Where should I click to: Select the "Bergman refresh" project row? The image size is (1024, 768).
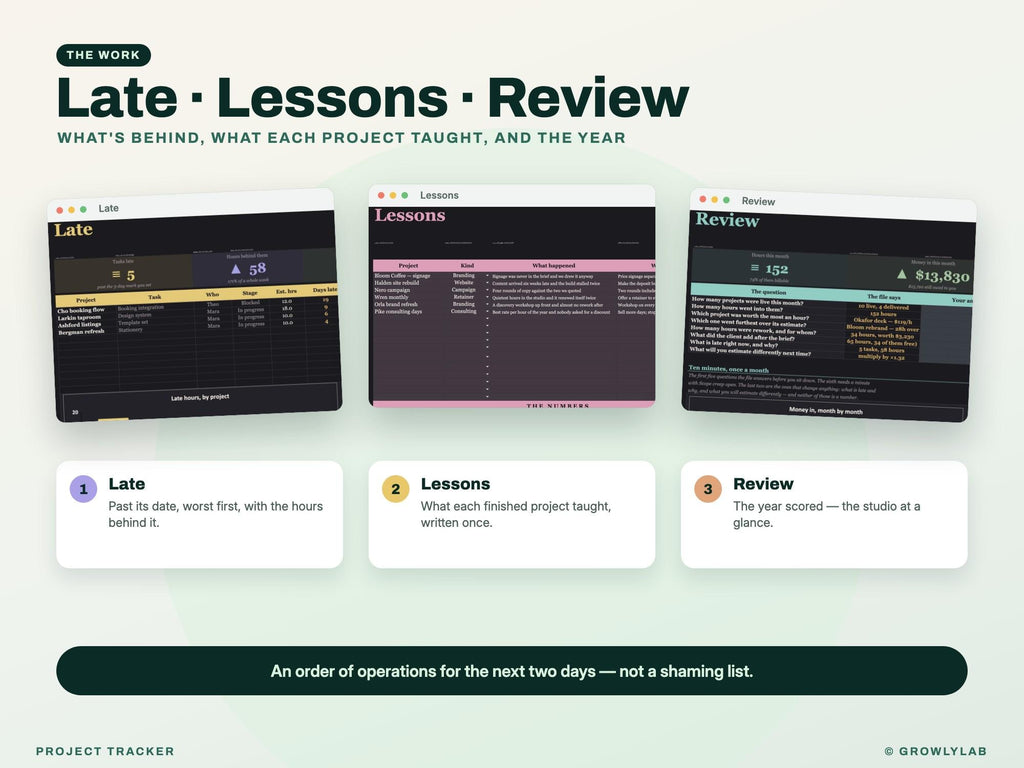(x=197, y=328)
